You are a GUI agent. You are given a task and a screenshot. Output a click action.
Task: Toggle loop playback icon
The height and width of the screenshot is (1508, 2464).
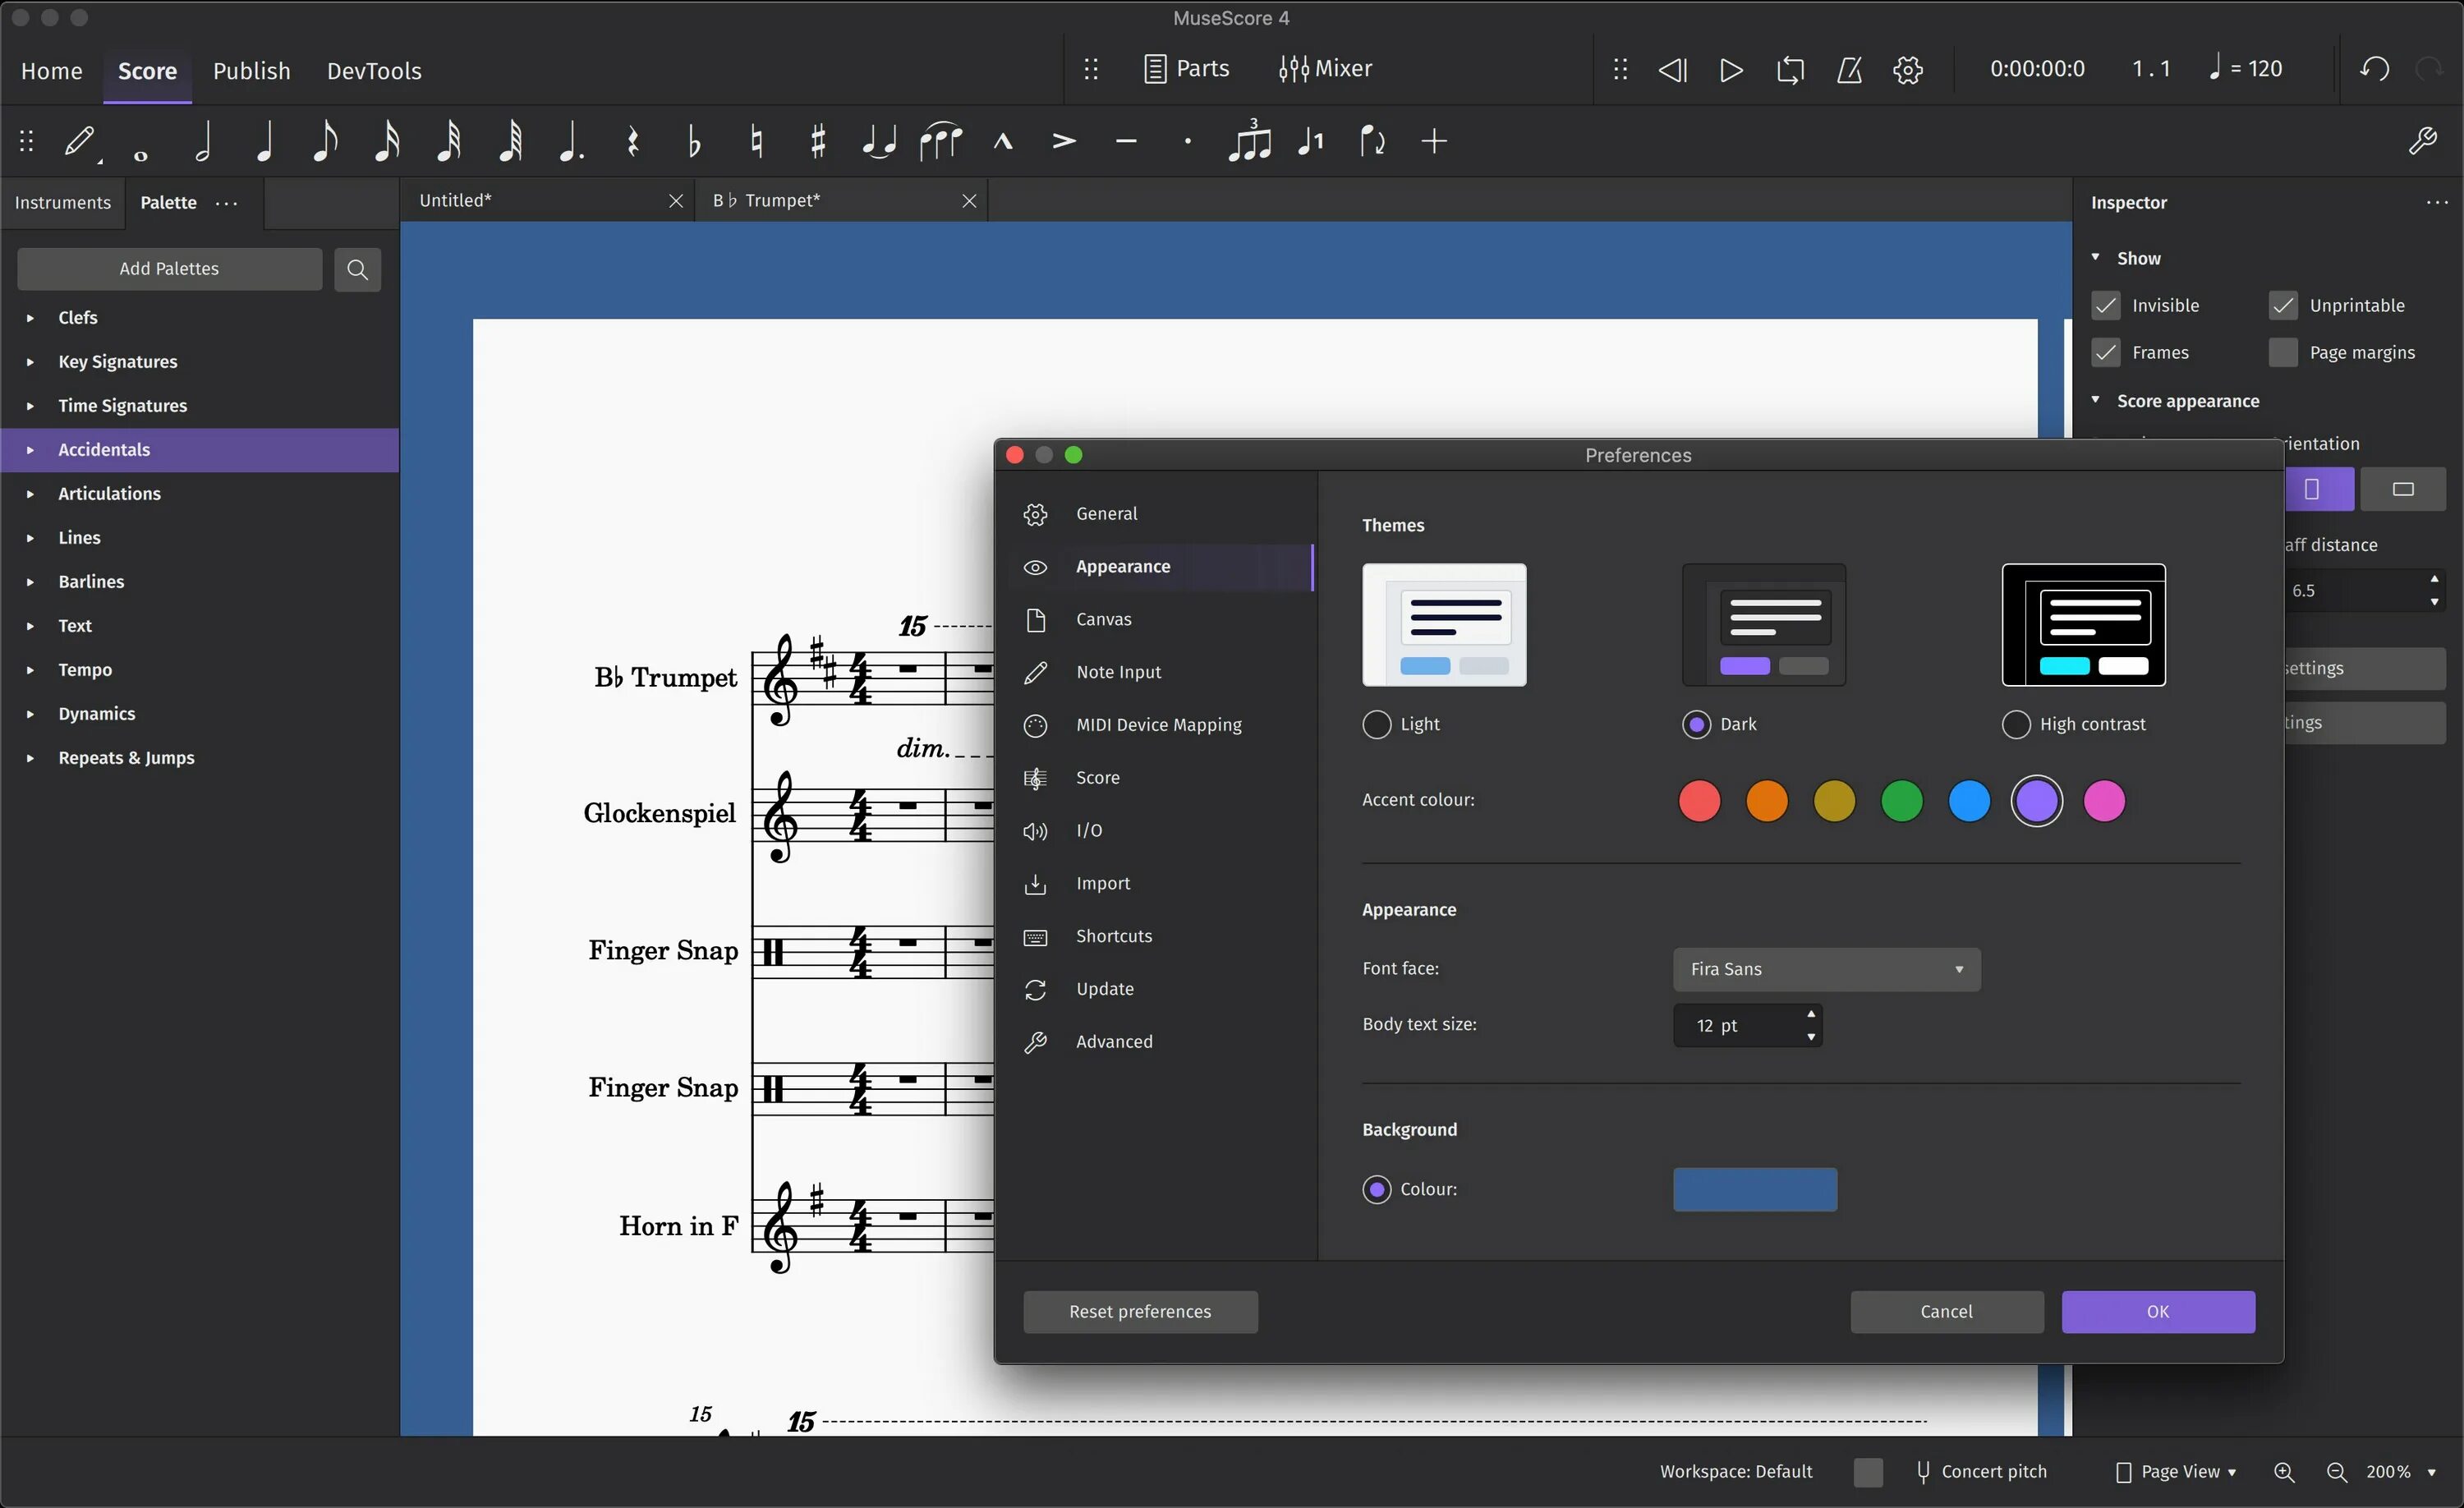(x=1790, y=70)
